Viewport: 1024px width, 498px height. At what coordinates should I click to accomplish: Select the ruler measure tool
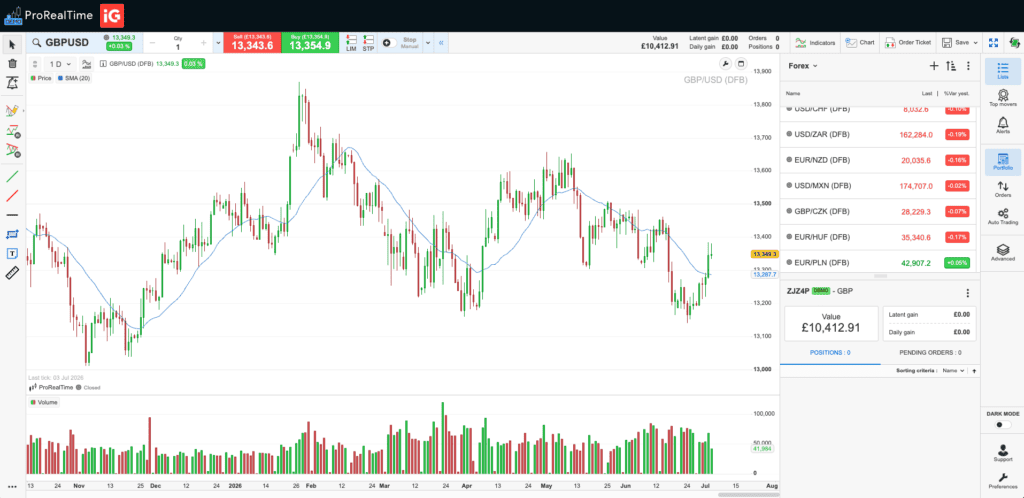click(x=12, y=273)
